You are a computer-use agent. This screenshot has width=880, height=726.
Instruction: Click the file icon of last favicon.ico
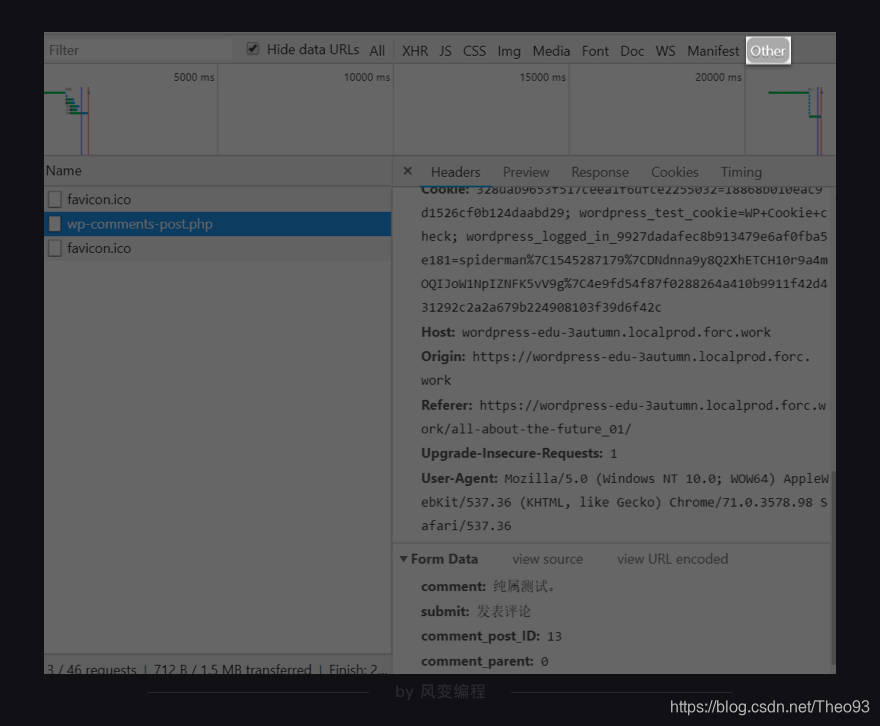55,248
